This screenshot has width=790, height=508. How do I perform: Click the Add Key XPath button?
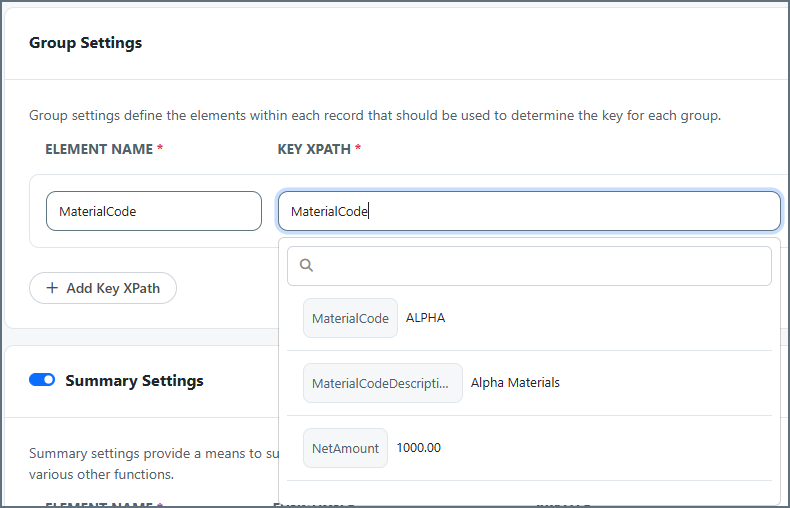point(103,288)
